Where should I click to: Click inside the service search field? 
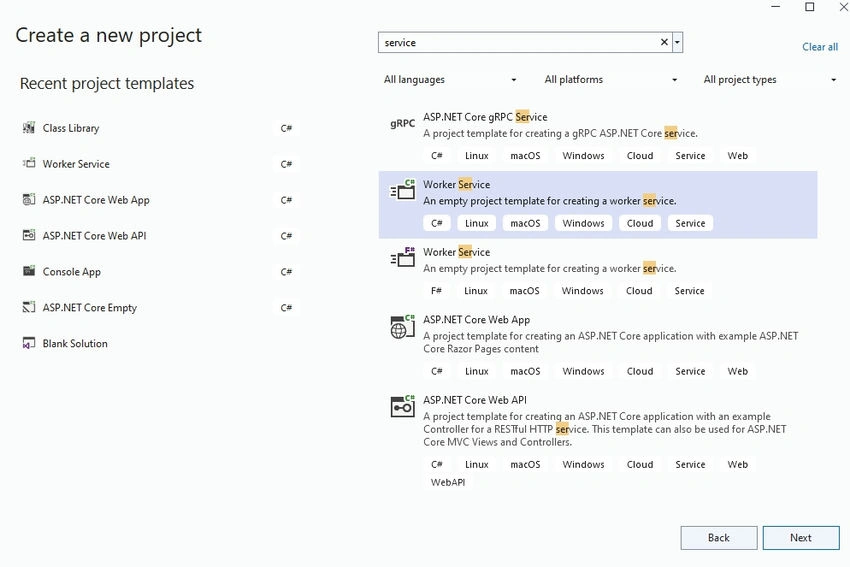[518, 42]
